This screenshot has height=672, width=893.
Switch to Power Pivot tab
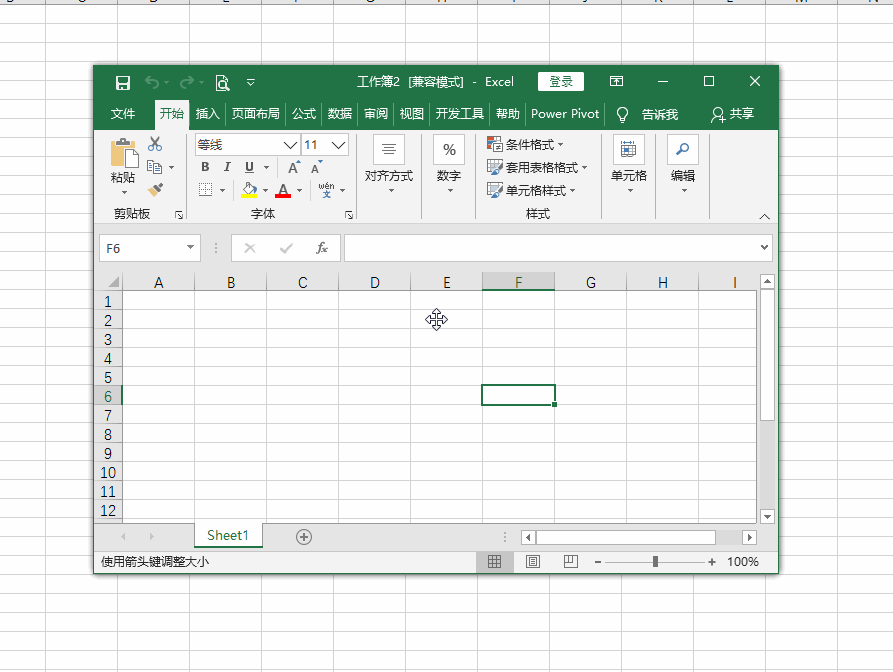click(565, 114)
